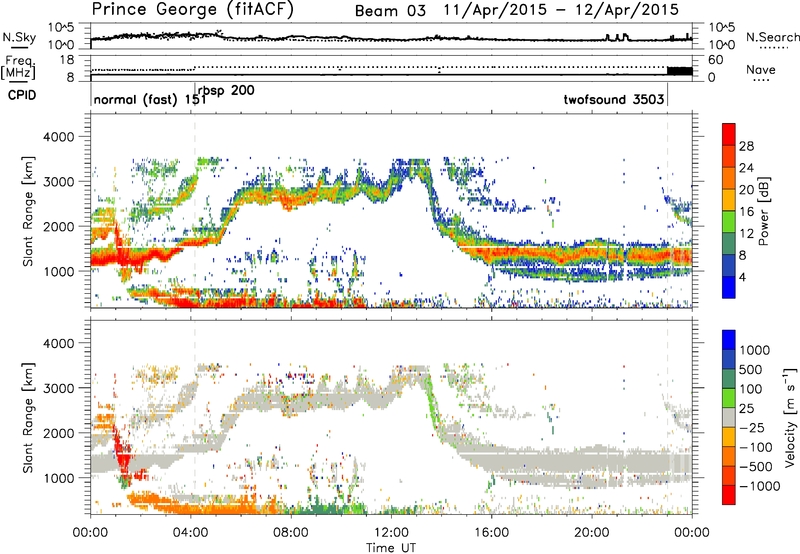
Task: Click the "-1000" label on the Velocity colorbar
Action: click(759, 486)
